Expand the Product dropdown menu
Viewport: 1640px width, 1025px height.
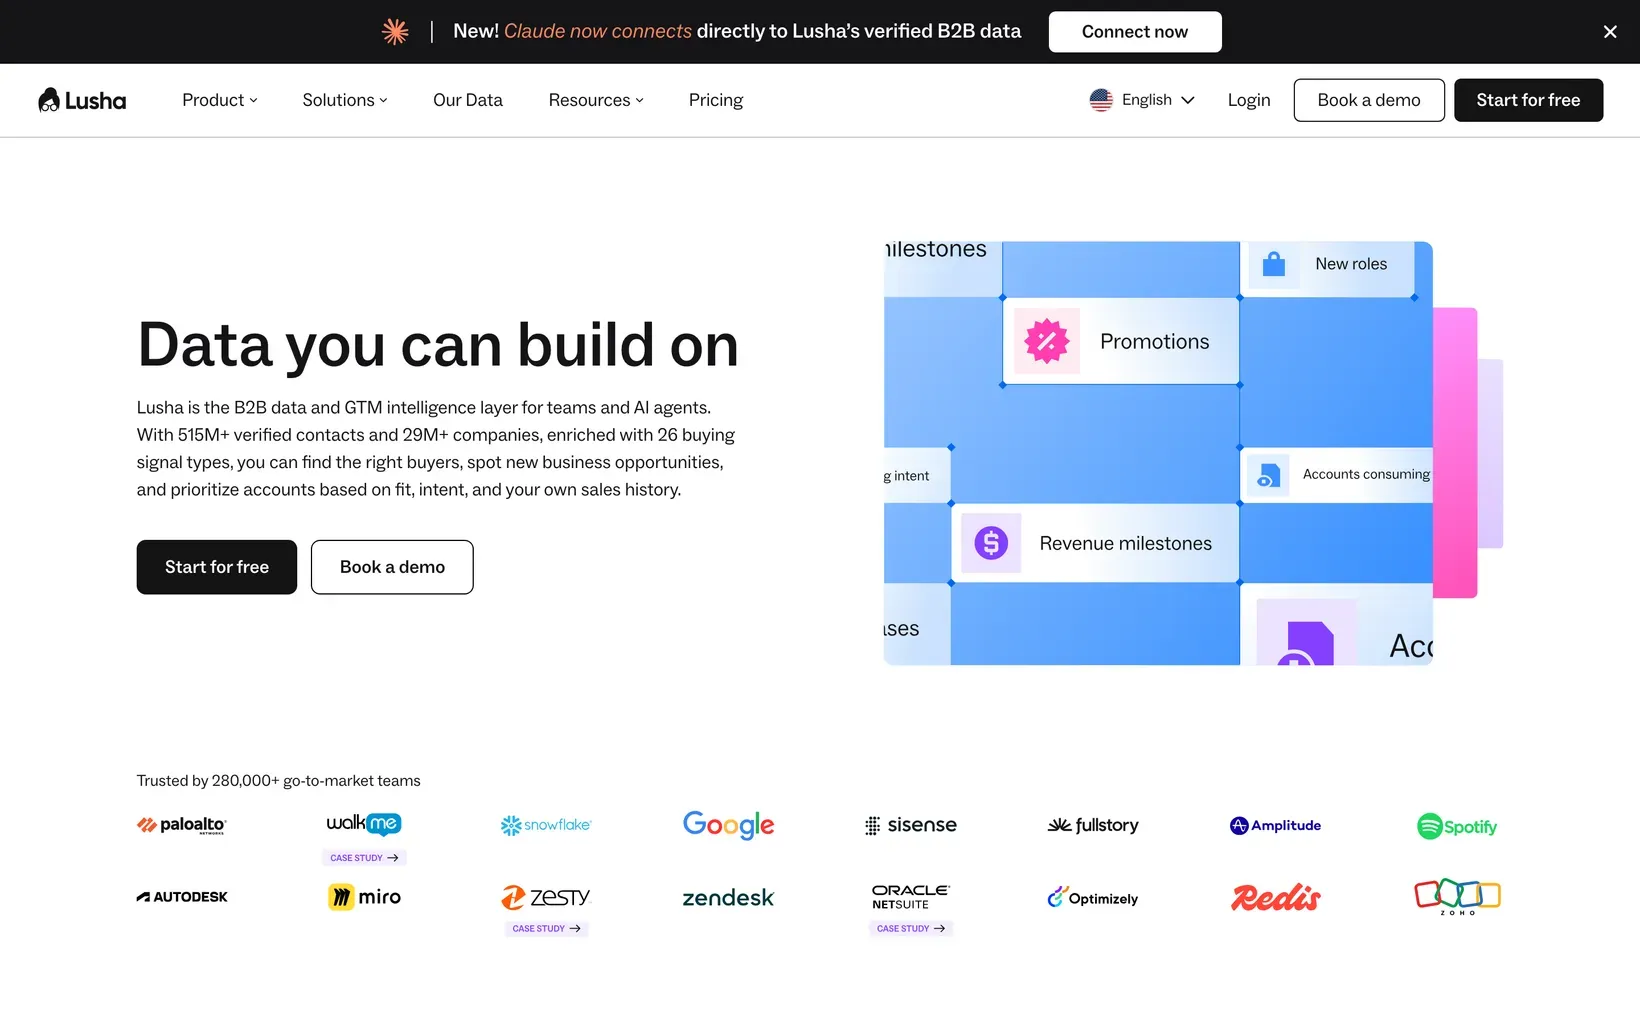(220, 100)
